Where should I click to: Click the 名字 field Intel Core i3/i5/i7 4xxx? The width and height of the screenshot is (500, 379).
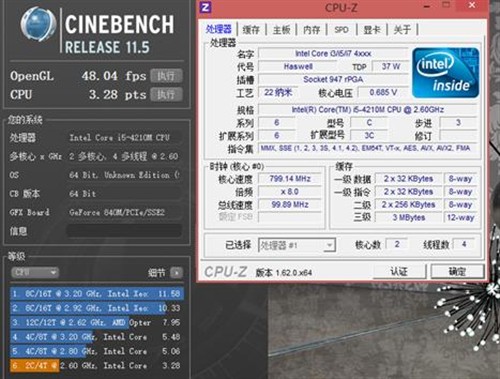pos(333,53)
